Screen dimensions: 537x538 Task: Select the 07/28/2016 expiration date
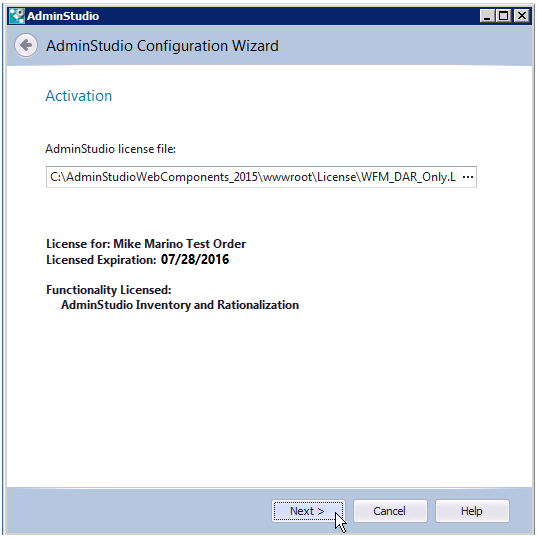coord(195,259)
